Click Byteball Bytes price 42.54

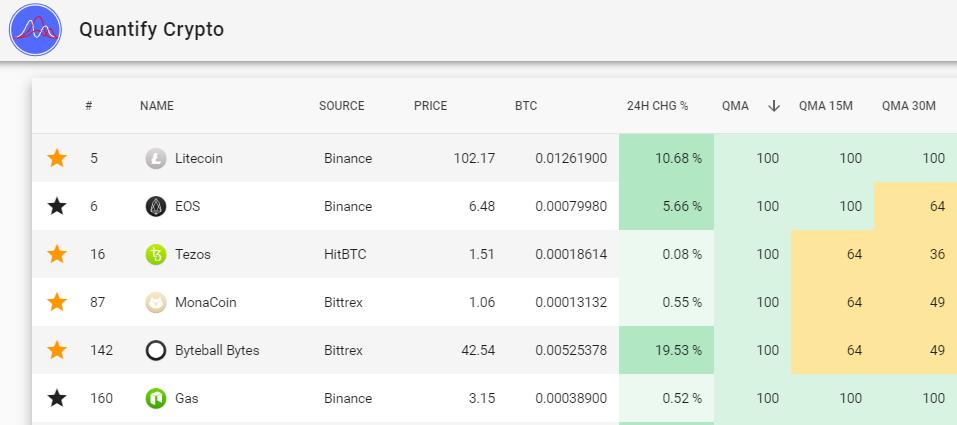point(478,351)
